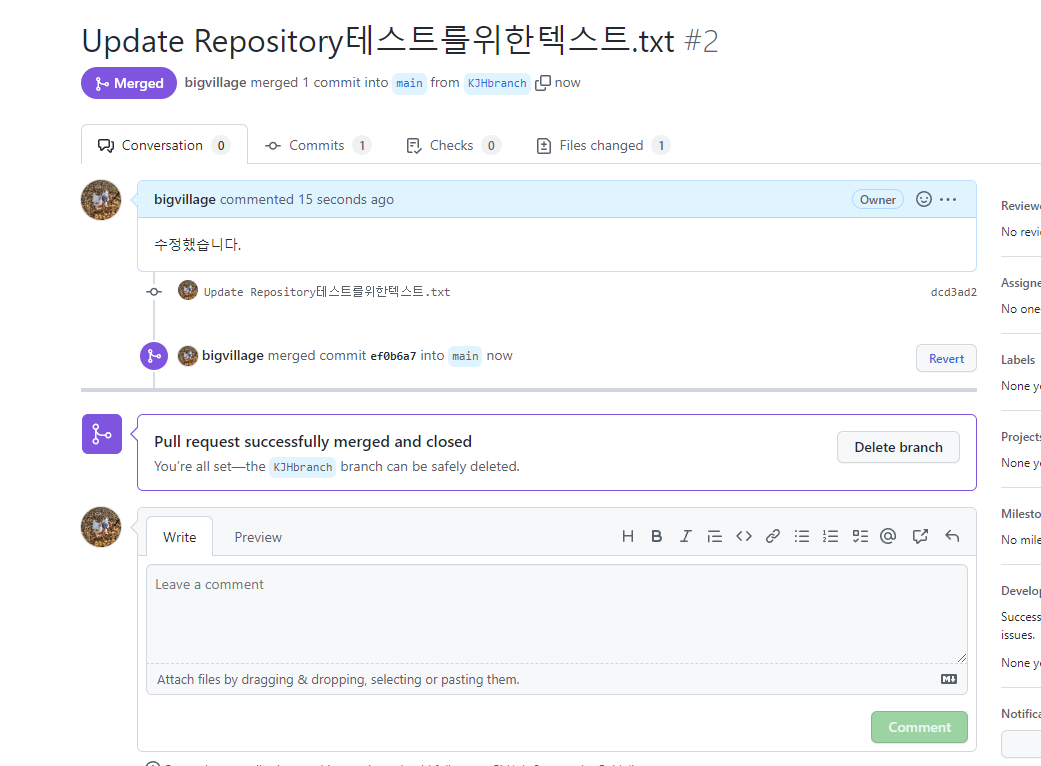Apply italic formatting in the comment editor
Viewport: 1041px width, 766px height.
pyautogui.click(x=685, y=536)
